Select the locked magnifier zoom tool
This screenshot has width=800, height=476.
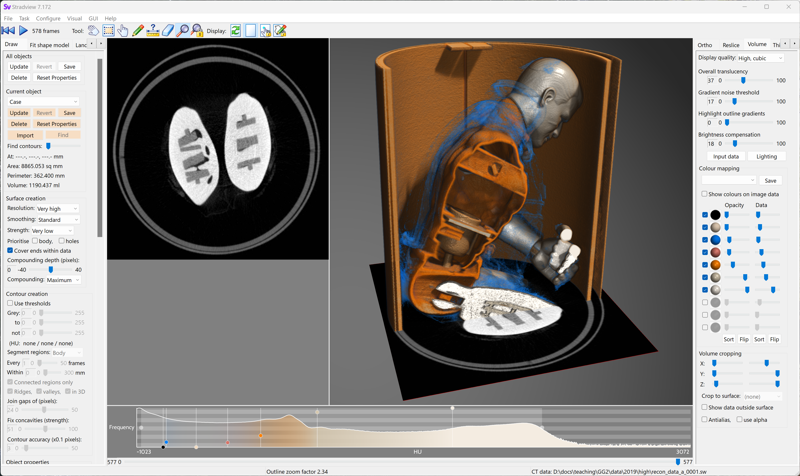(x=197, y=31)
